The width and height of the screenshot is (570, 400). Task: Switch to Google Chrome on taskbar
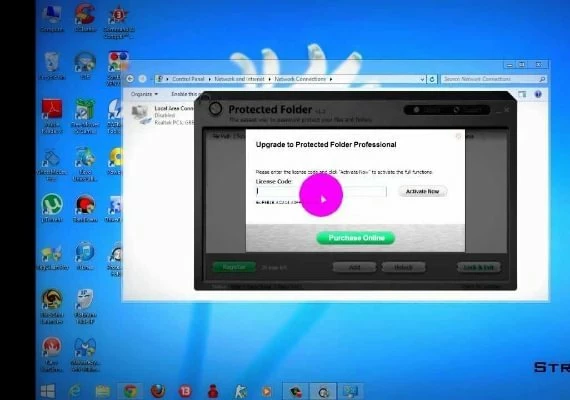coord(130,391)
